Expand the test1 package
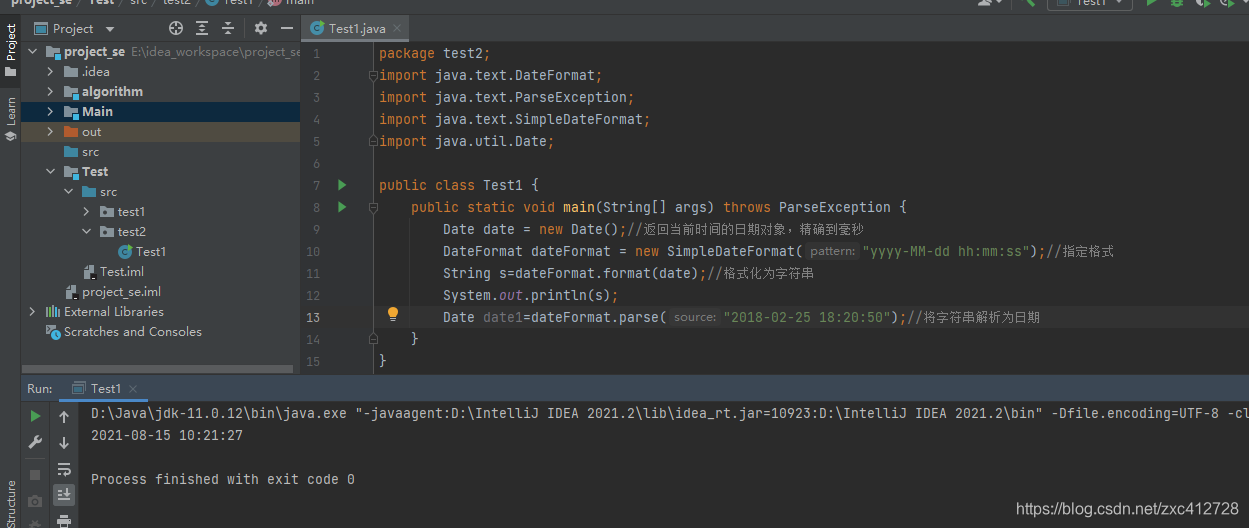Viewport: 1249px width, 528px height. pyautogui.click(x=86, y=212)
